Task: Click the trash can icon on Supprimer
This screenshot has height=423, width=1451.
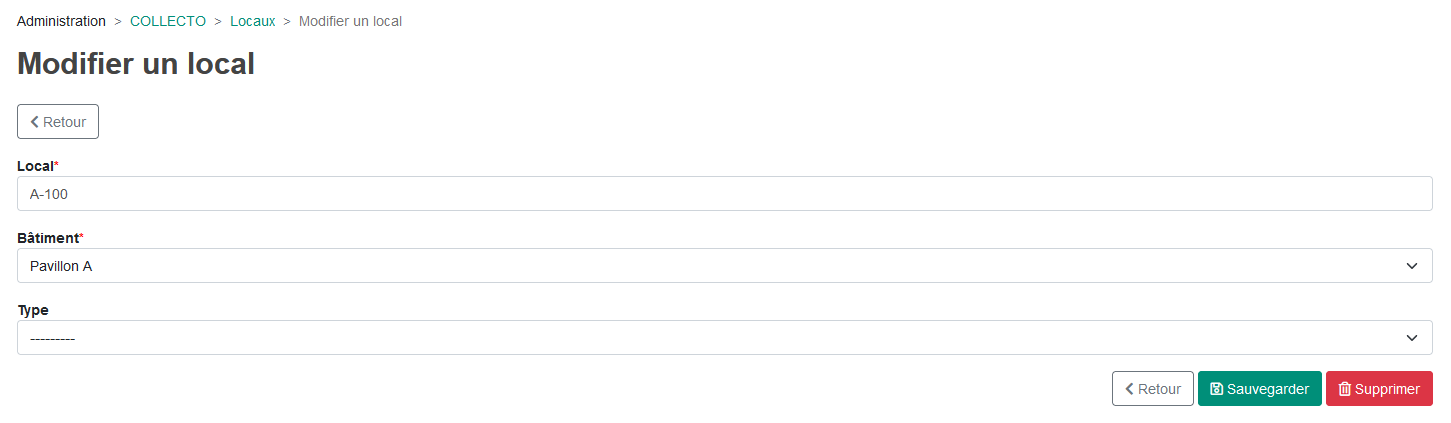Action: (1345, 389)
